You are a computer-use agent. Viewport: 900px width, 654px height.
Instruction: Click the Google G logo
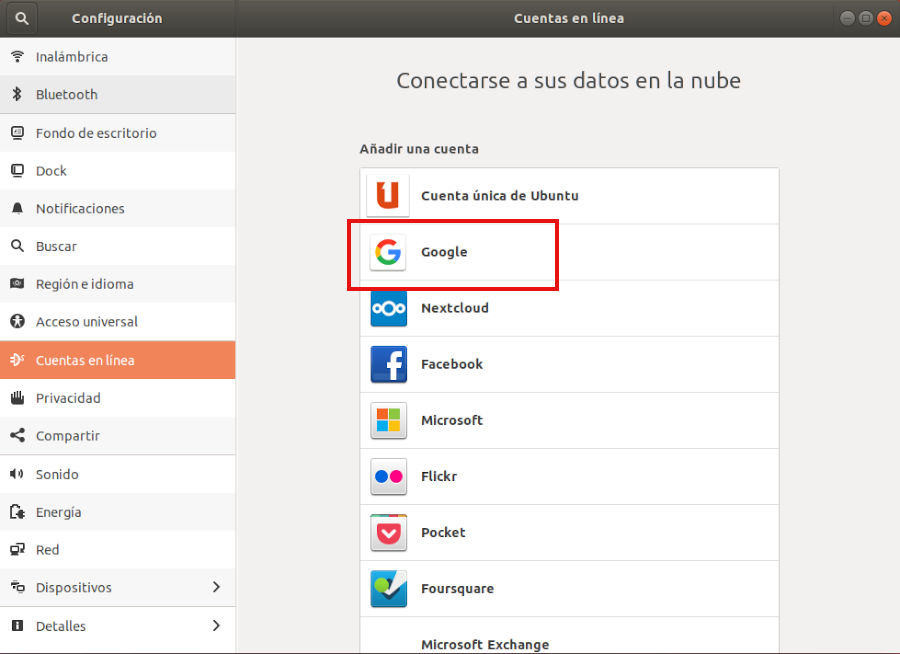pyautogui.click(x=388, y=252)
